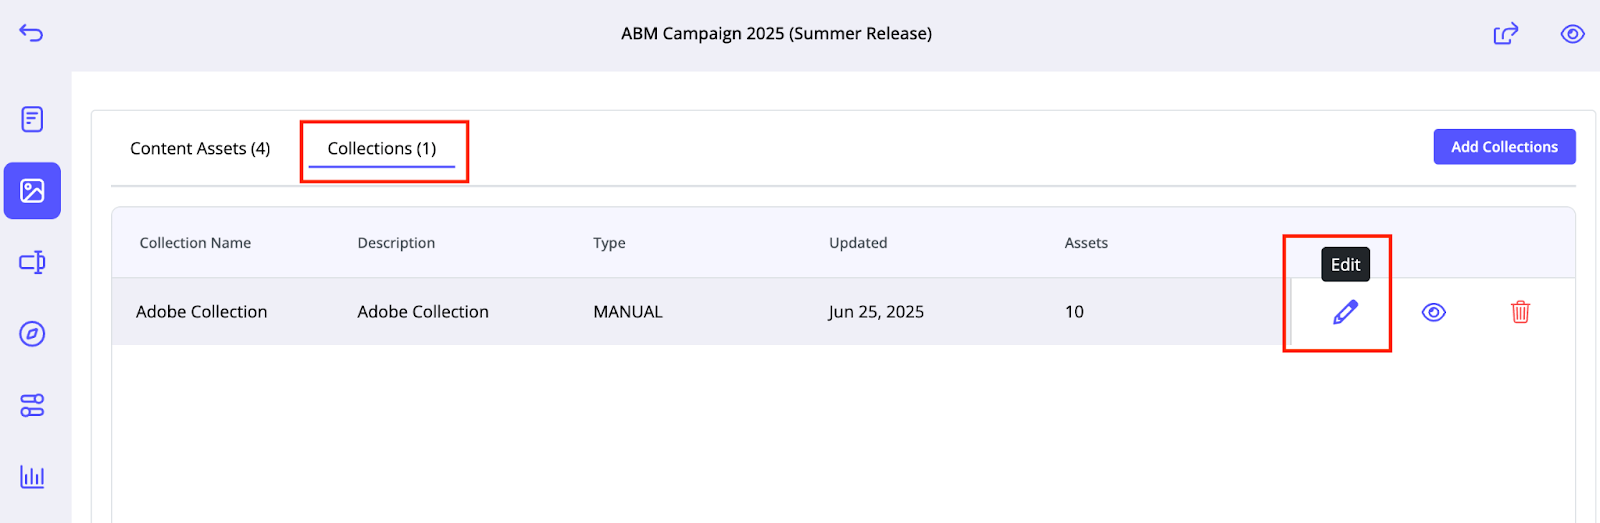Viewport: 1600px width, 523px height.
Task: Click the Assets column header
Action: pos(1086,243)
